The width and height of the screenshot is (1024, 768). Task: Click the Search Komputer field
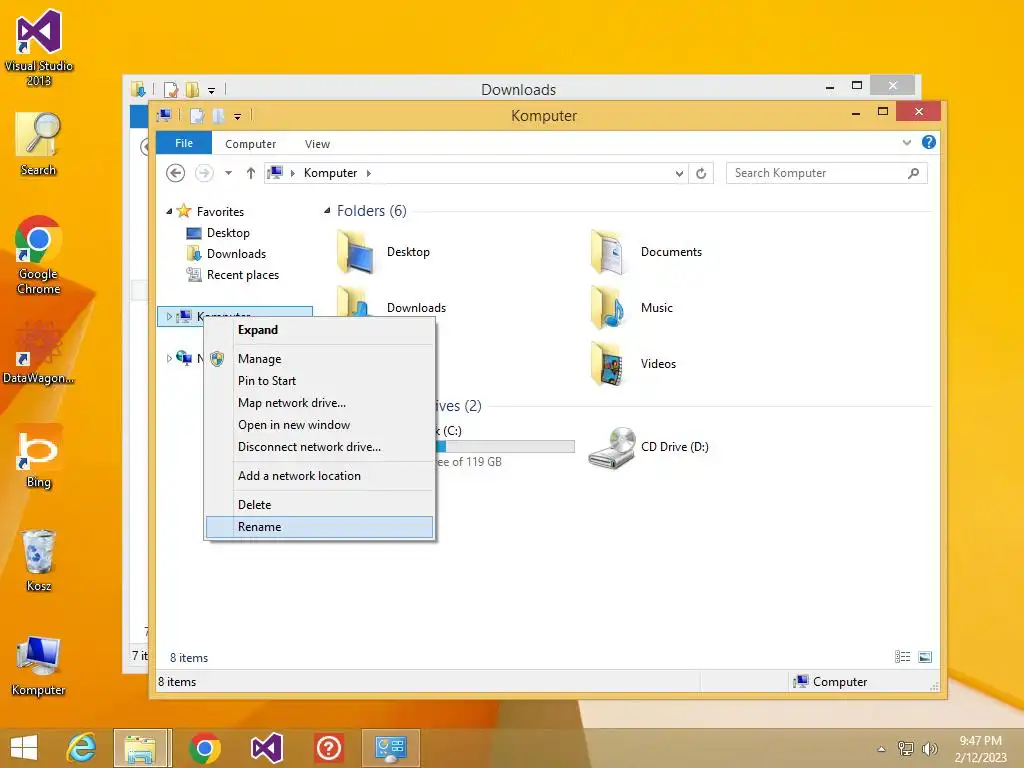coord(827,173)
